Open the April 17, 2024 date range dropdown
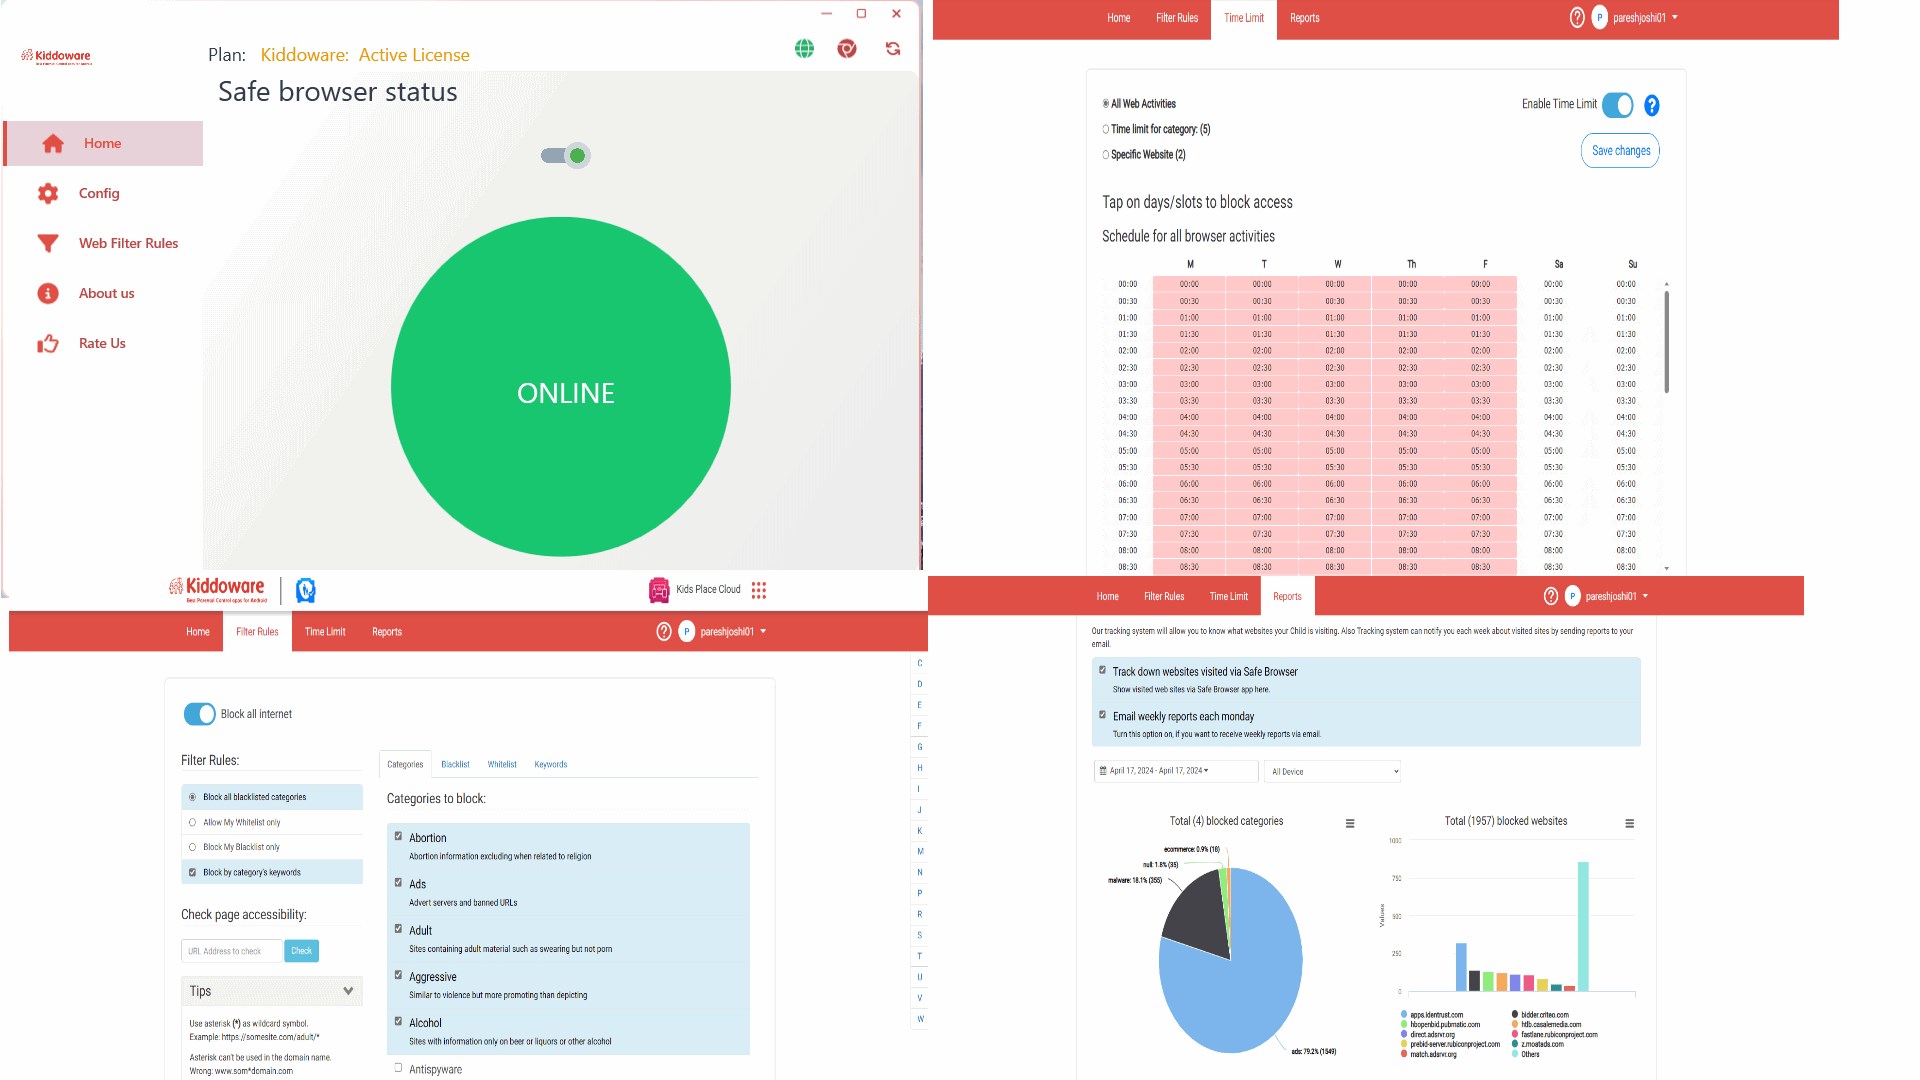Viewport: 1920px width, 1080px height. [1176, 771]
